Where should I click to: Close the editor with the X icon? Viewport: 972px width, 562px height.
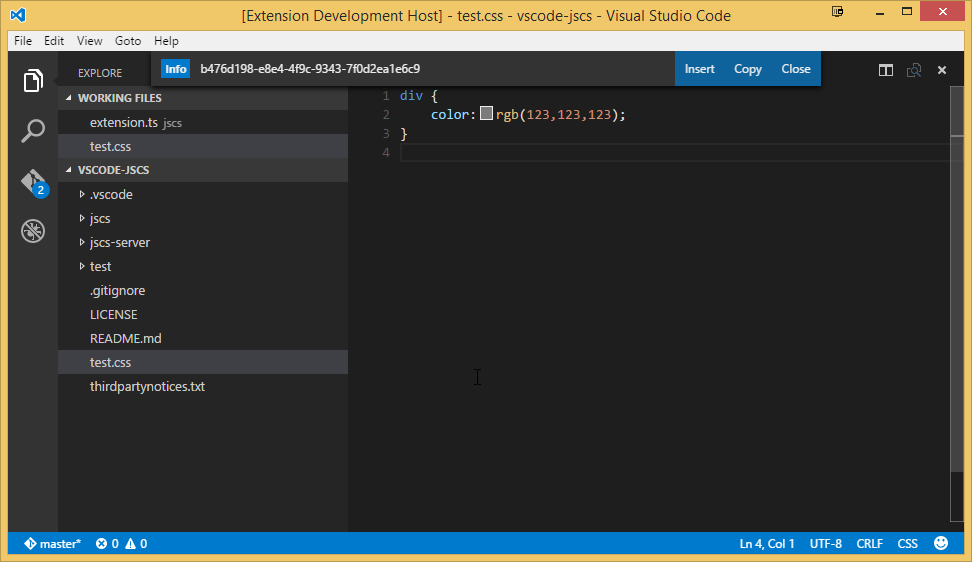click(942, 70)
